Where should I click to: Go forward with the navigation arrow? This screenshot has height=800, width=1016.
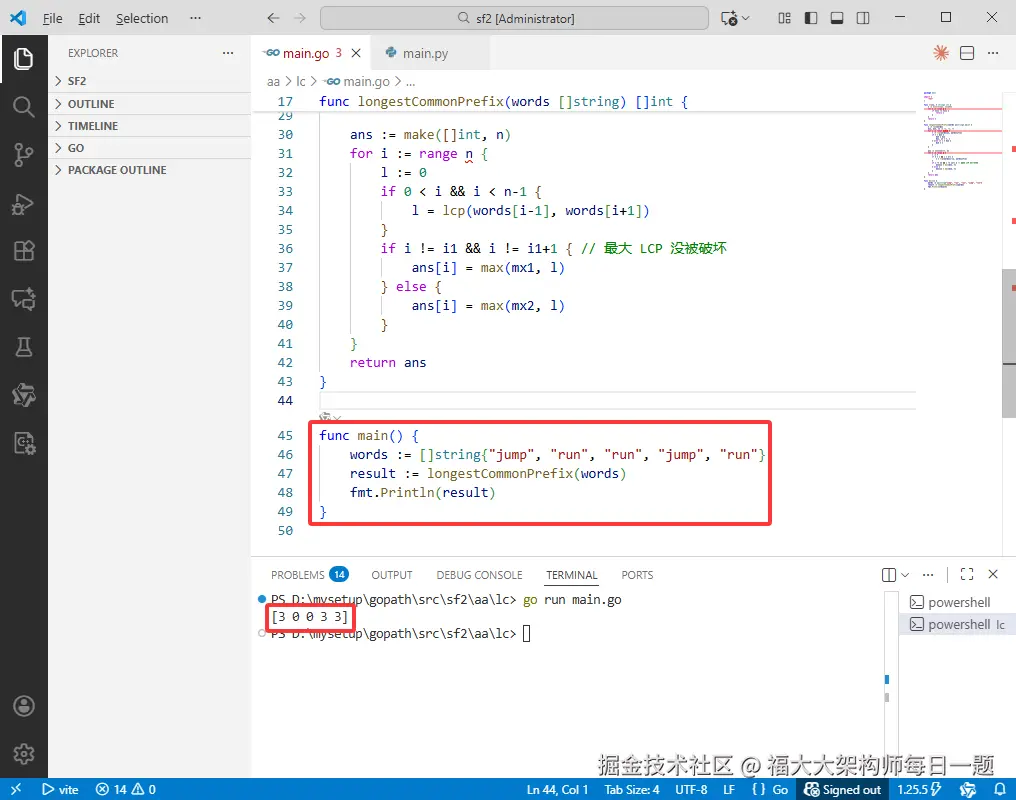pyautogui.click(x=299, y=18)
